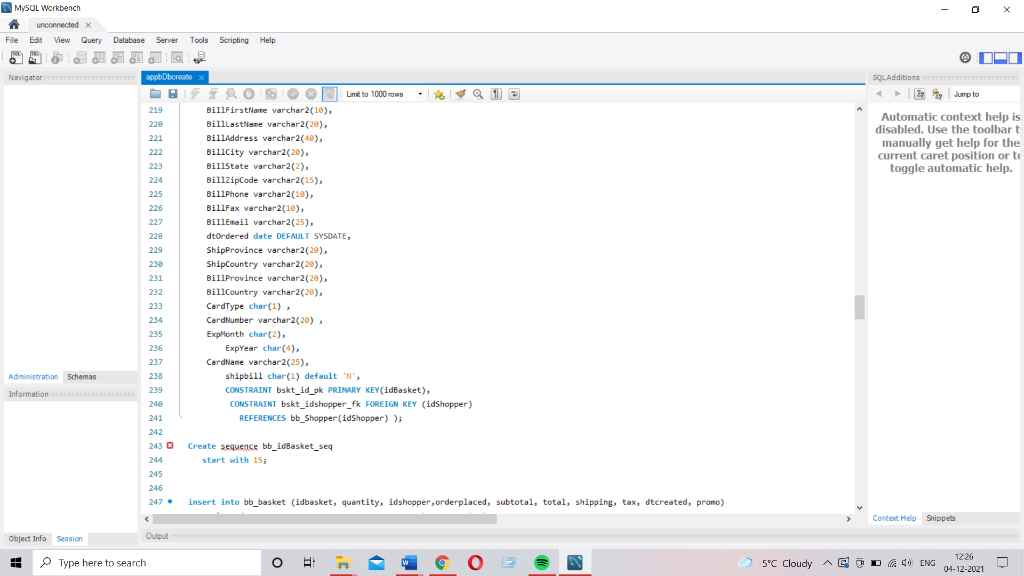Toggle autocommit mode button
1024x576 pixels.
coord(330,94)
